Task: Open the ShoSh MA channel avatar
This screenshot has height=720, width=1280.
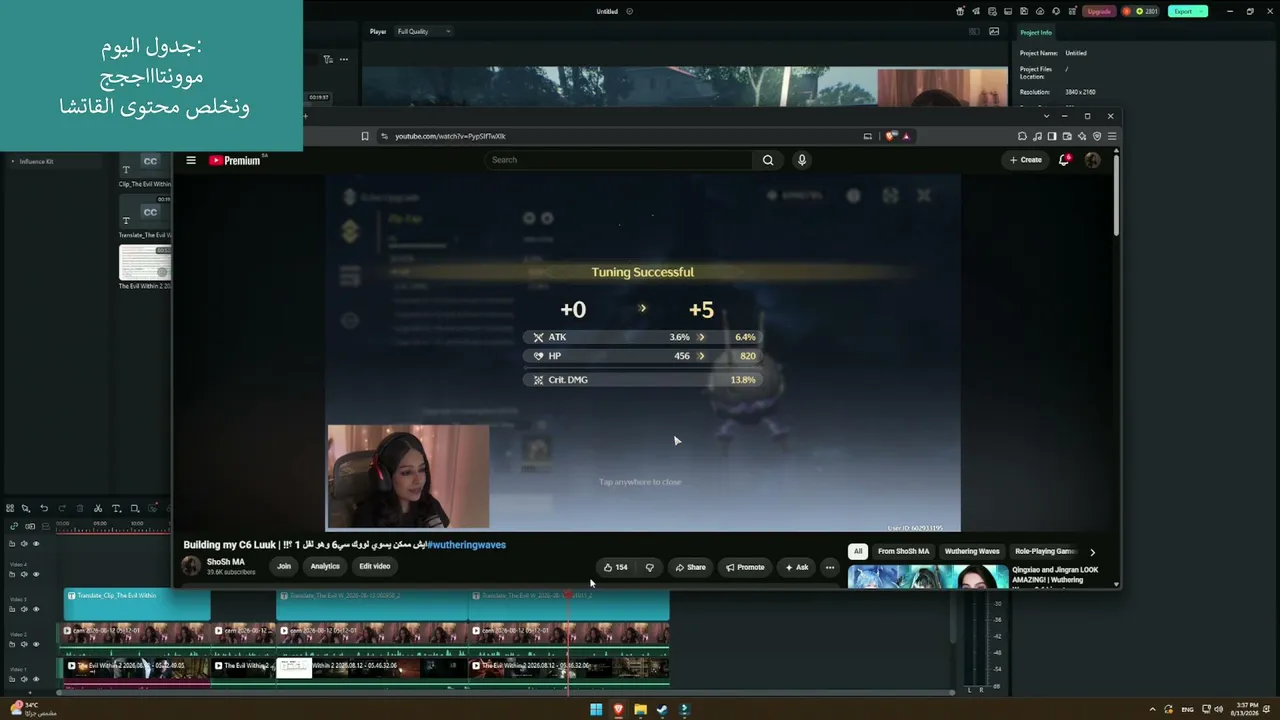Action: 191,566
